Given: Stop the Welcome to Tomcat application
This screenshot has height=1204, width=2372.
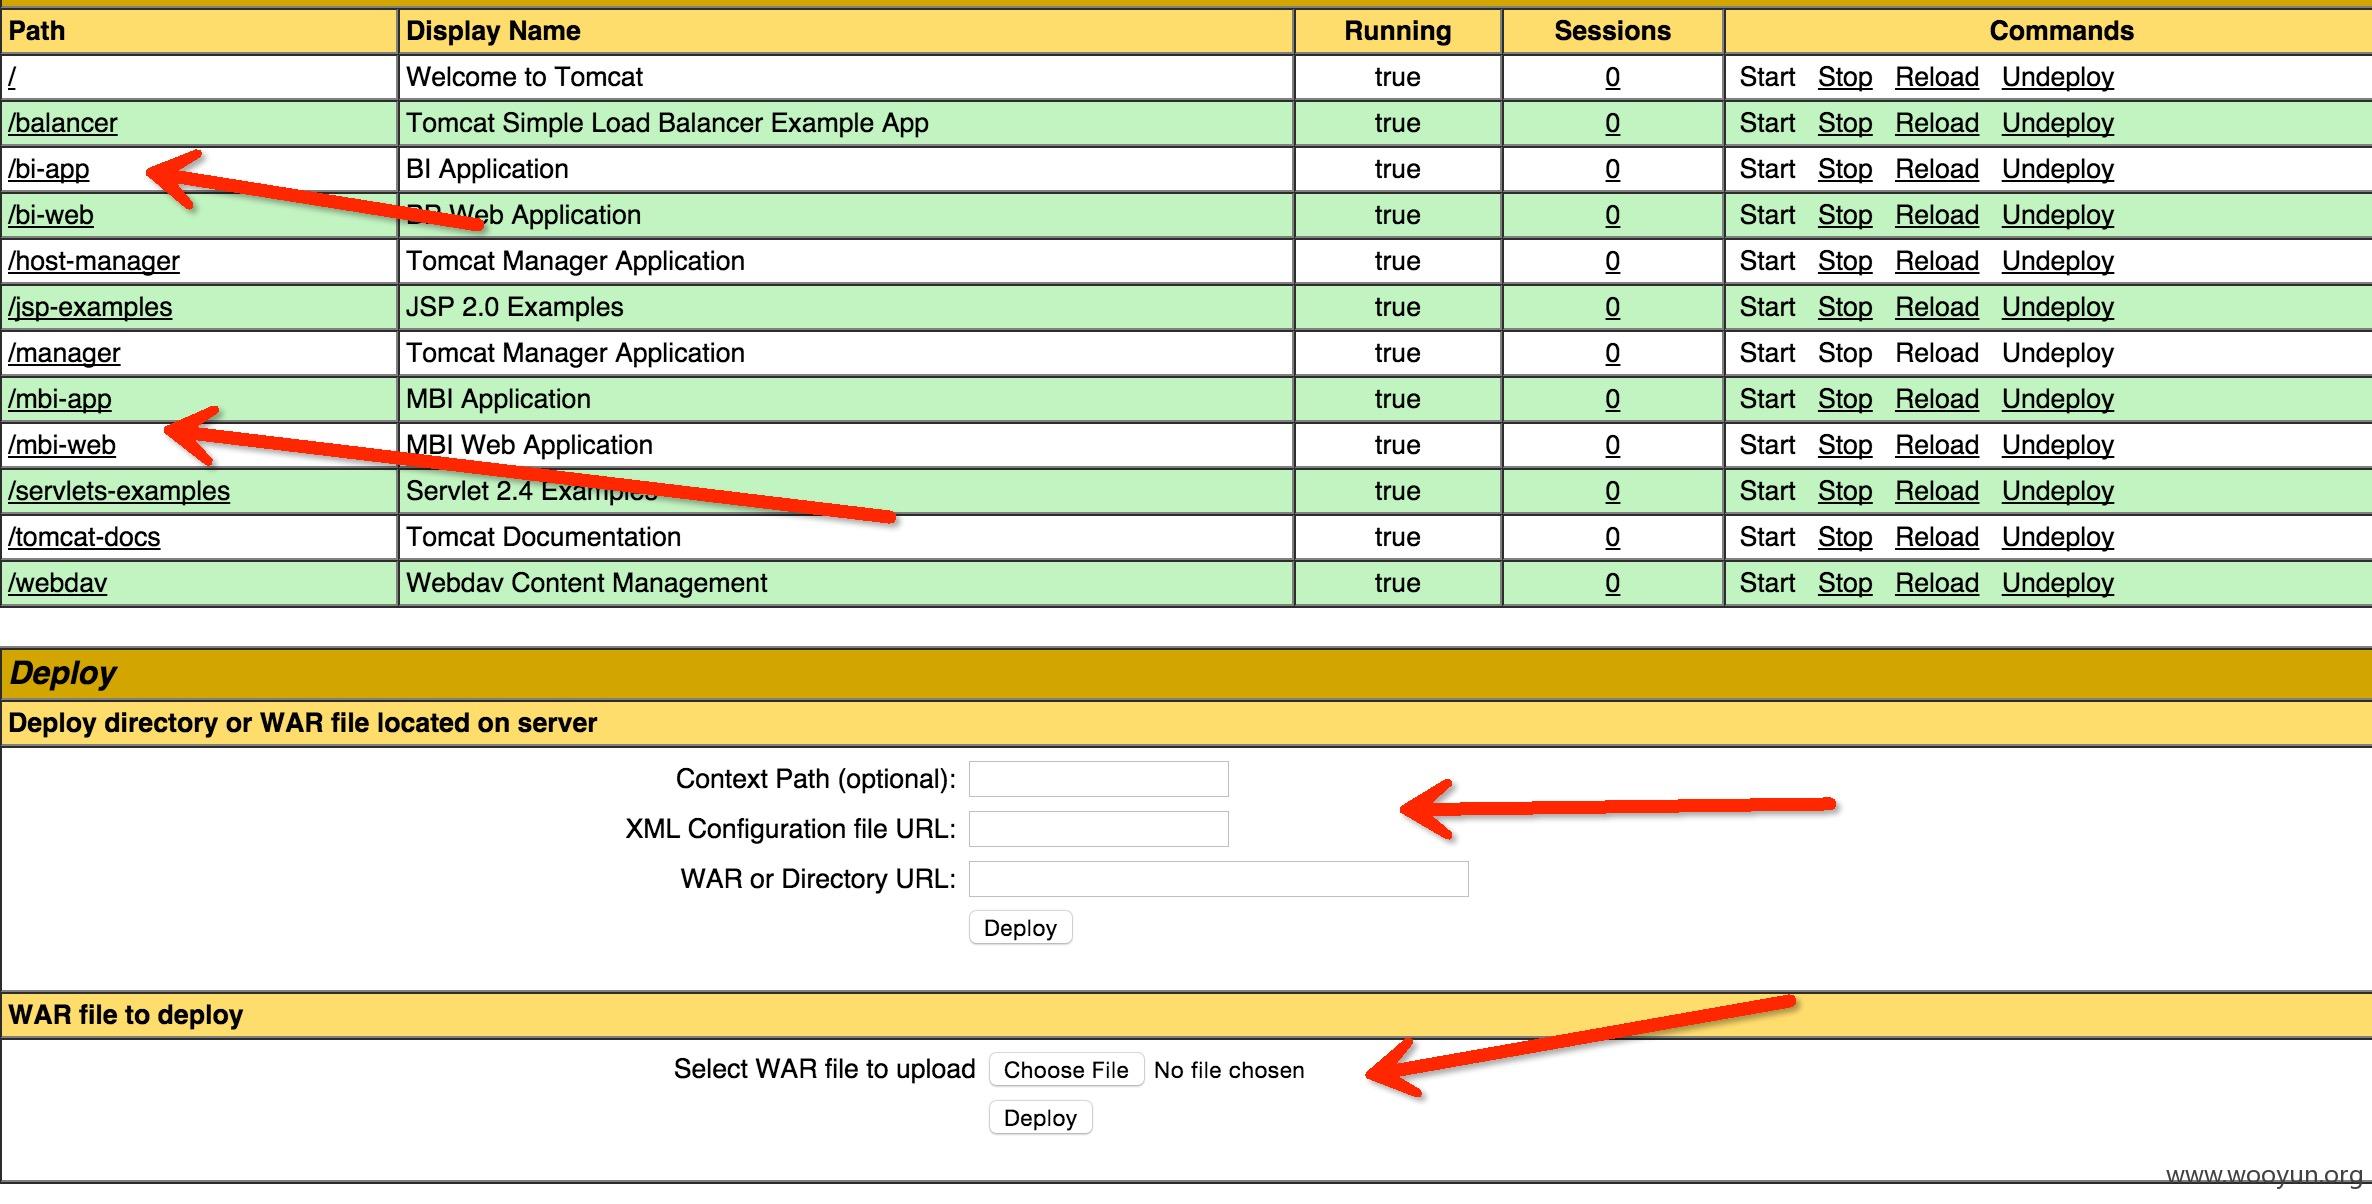Looking at the screenshot, I should pos(1845,77).
